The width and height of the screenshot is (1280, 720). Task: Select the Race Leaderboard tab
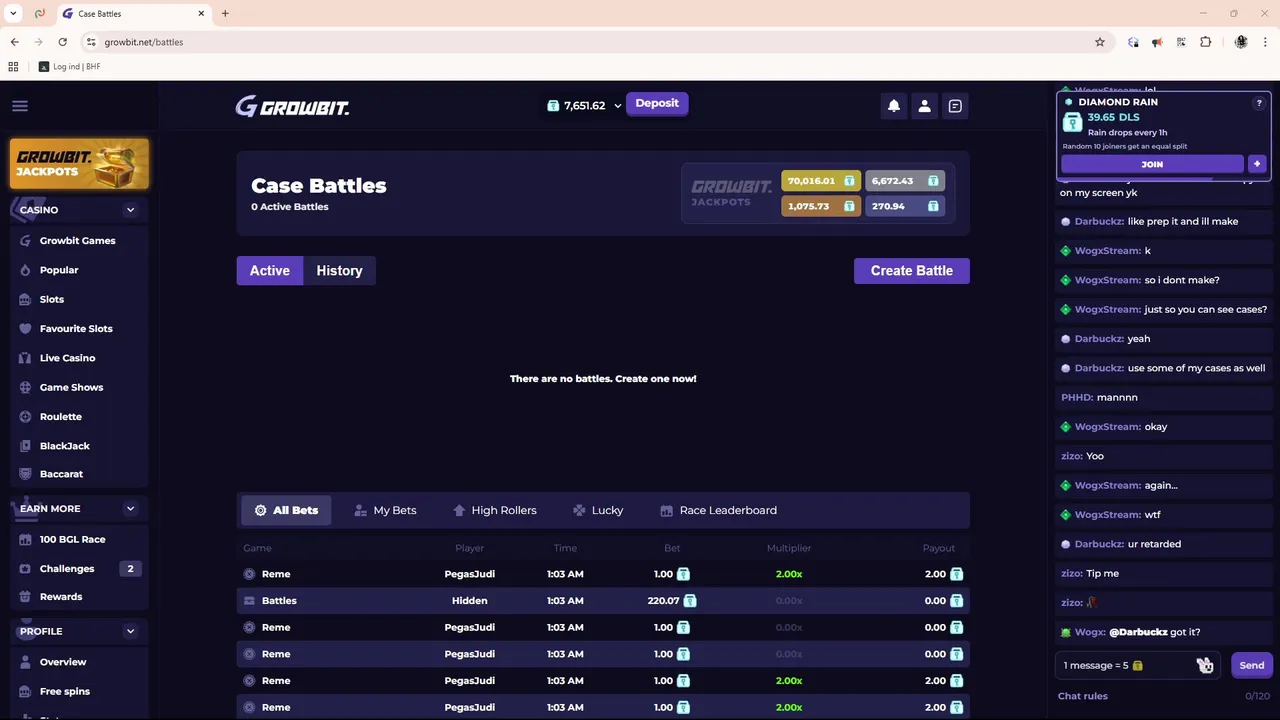coord(718,510)
